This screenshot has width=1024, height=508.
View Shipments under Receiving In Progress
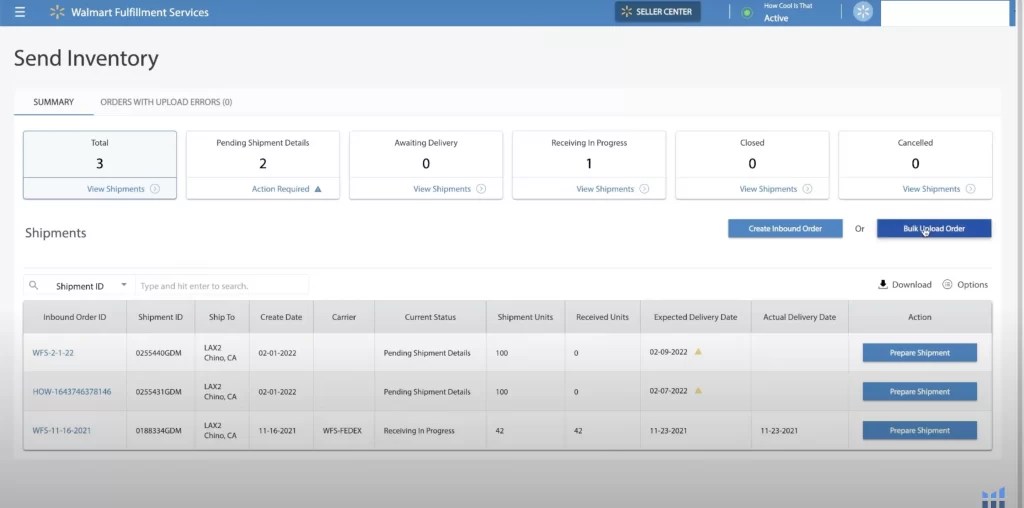click(x=605, y=189)
